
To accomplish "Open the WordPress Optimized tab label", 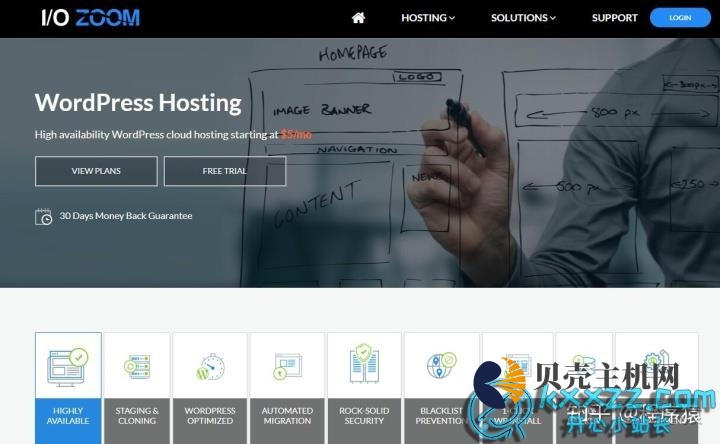I will pos(210,416).
